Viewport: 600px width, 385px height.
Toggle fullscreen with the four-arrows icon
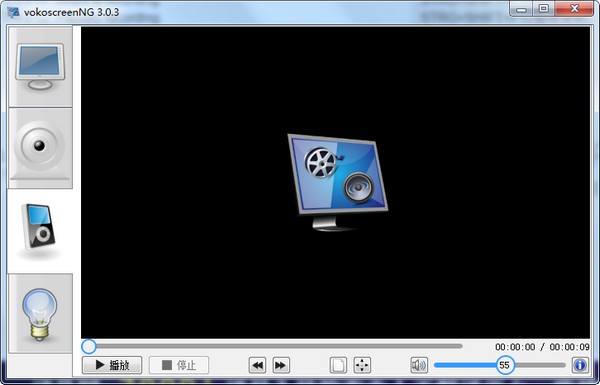[362, 365]
